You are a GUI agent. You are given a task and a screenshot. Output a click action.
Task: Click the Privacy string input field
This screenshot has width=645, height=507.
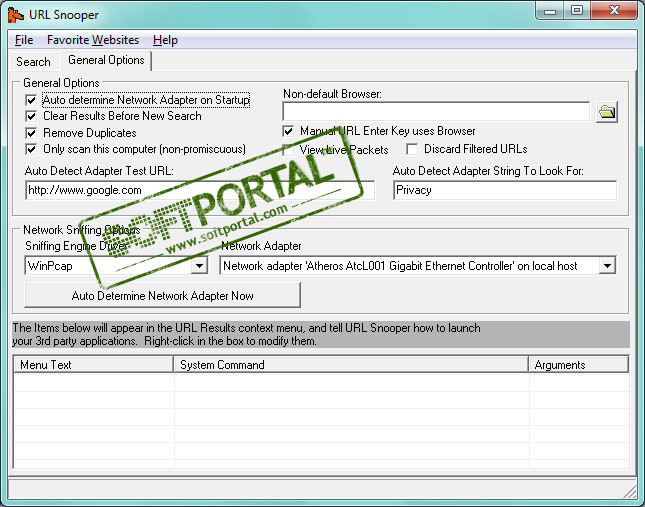coord(505,190)
